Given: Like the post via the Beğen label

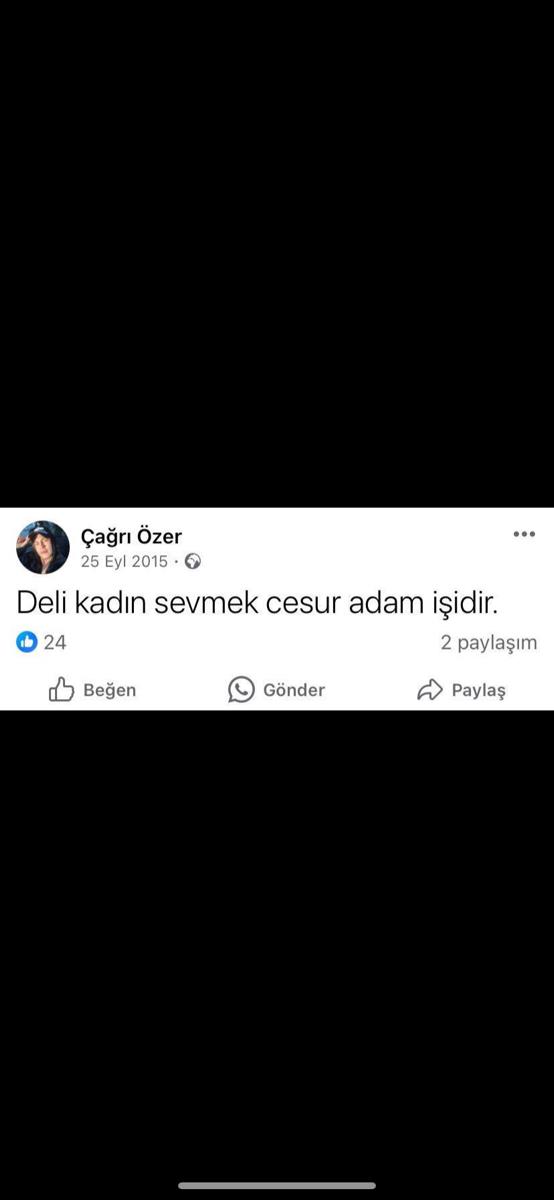Looking at the screenshot, I should (109, 690).
